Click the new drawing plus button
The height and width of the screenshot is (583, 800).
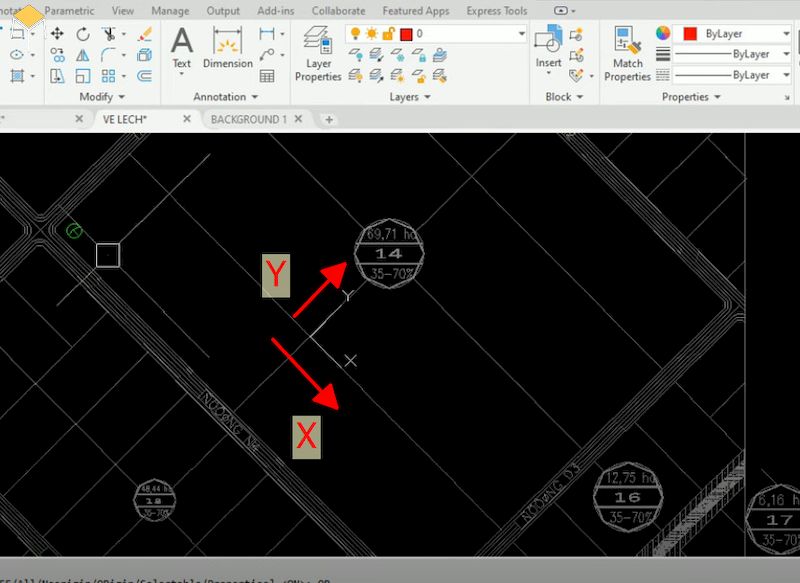pyautogui.click(x=329, y=120)
